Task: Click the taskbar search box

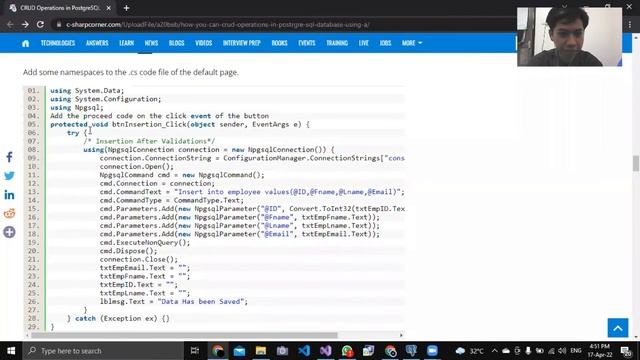Action: tap(103, 351)
